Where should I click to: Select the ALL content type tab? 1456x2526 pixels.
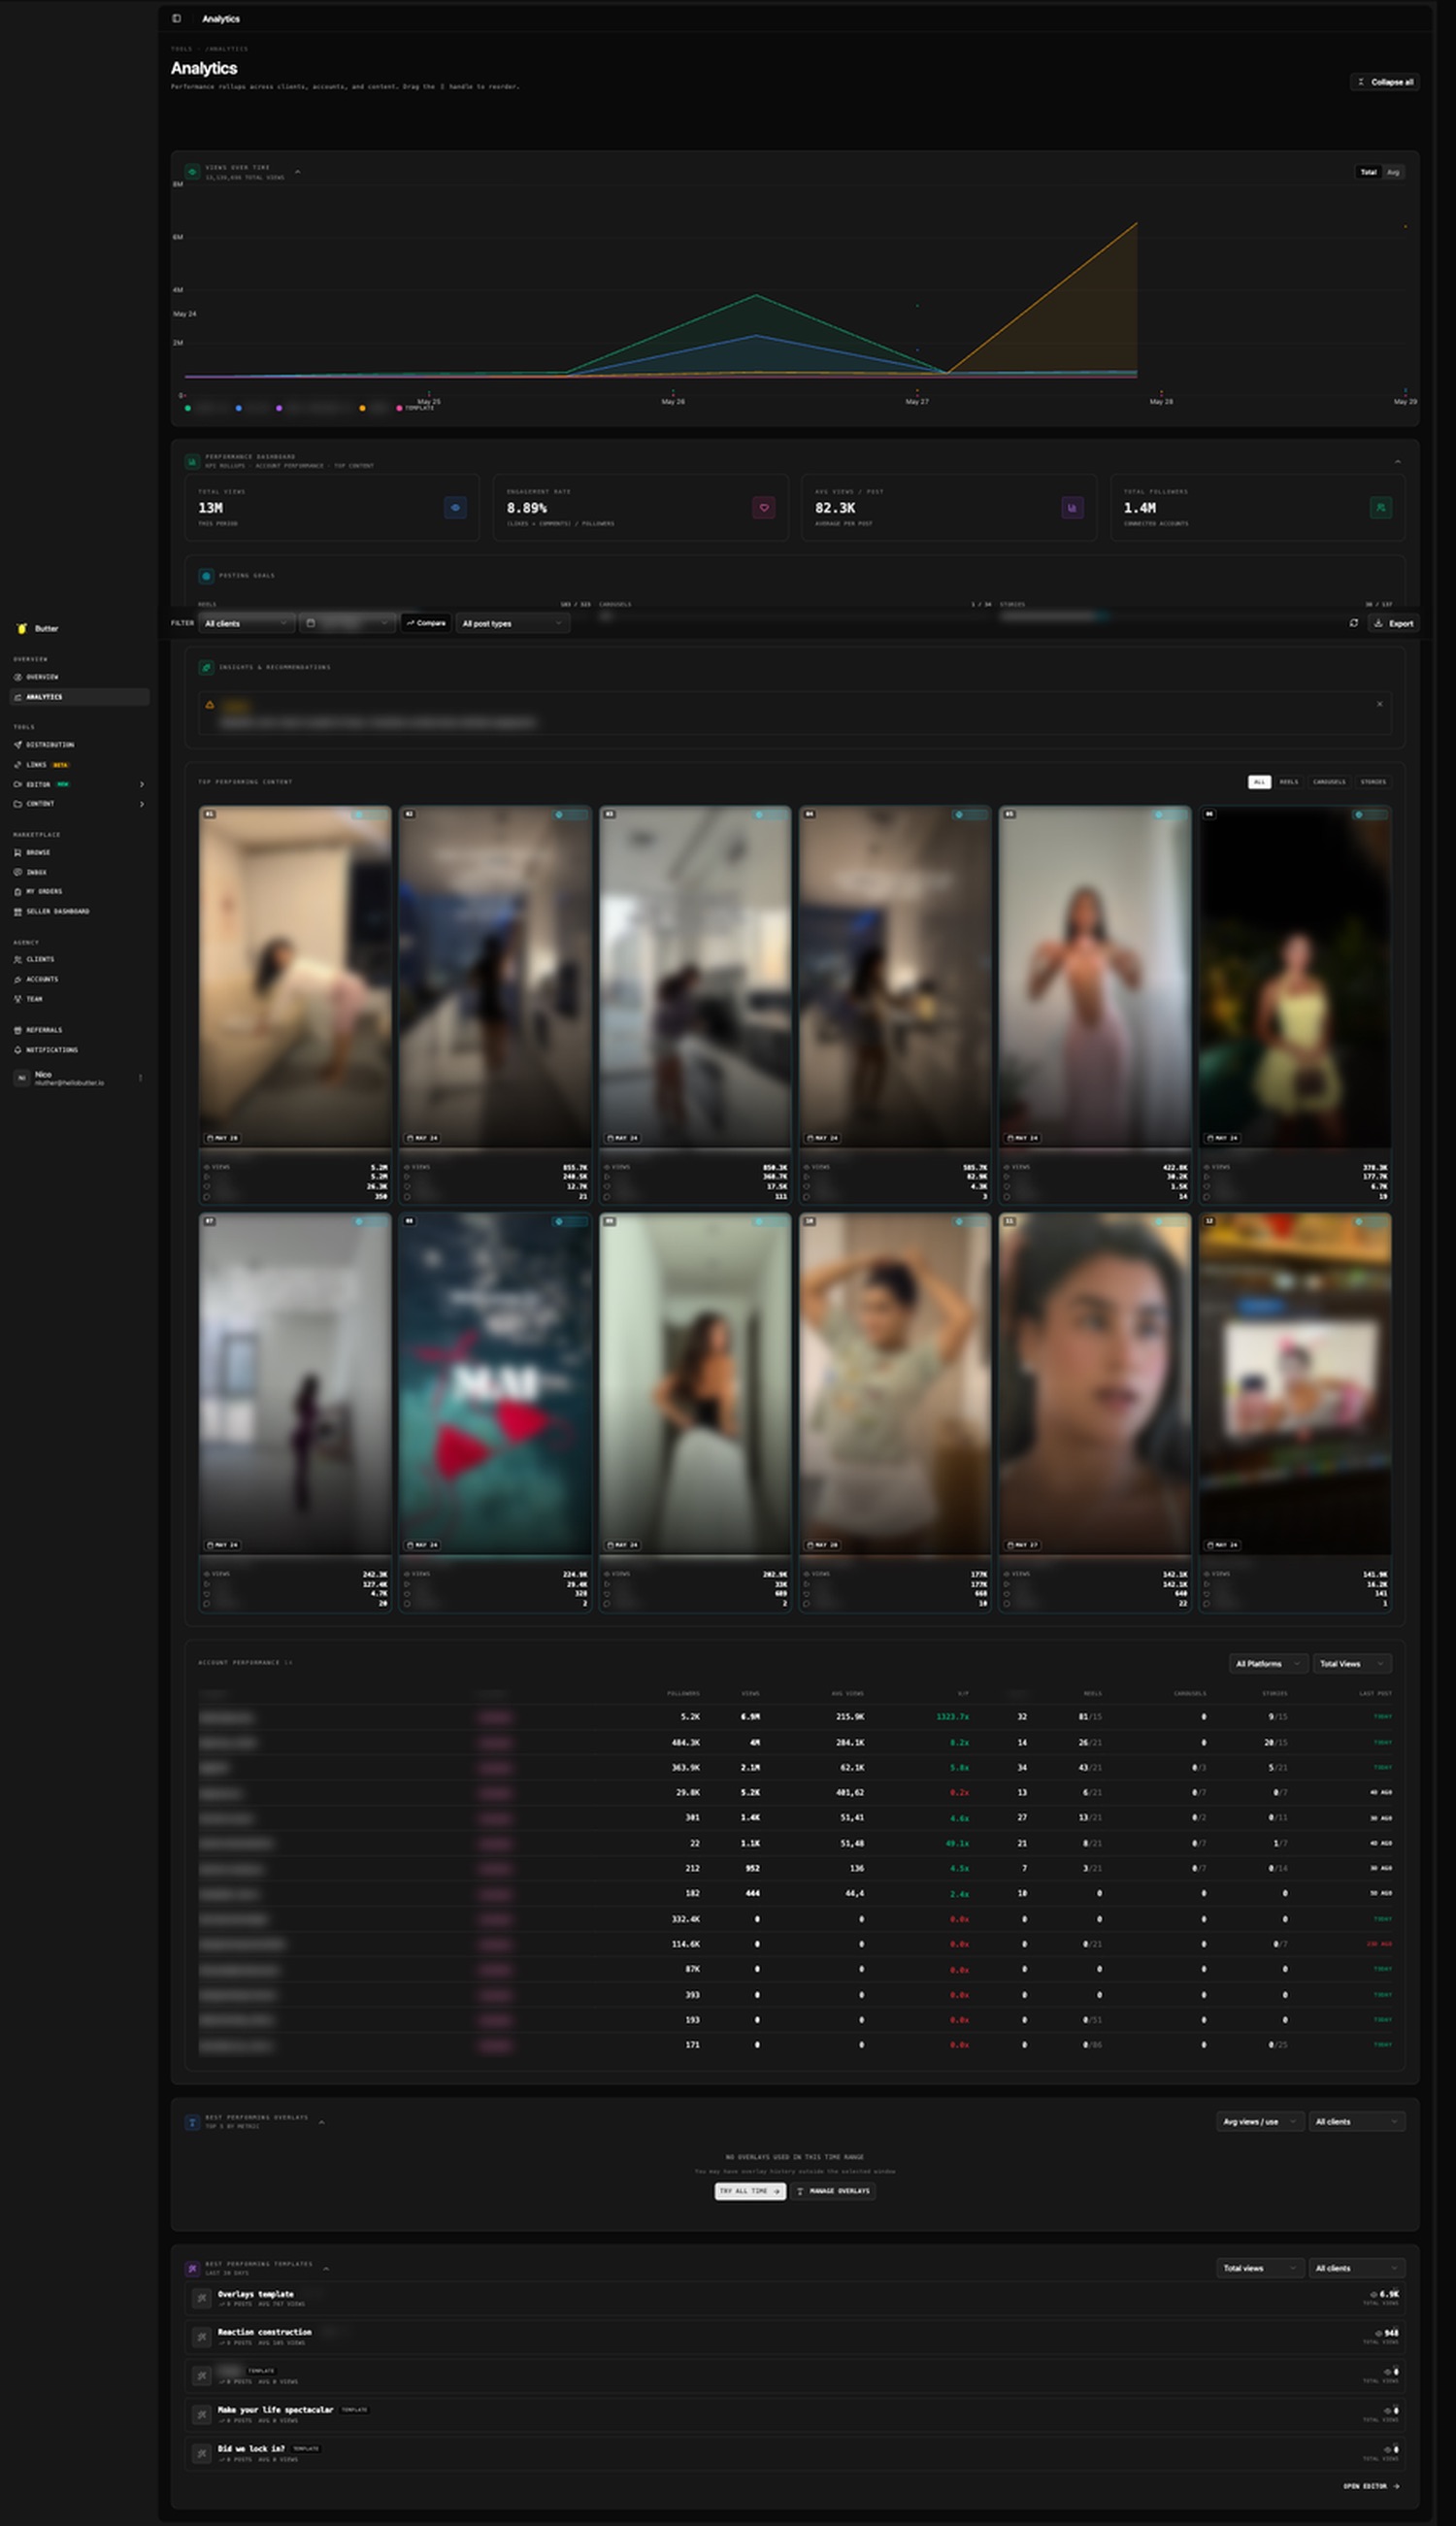tap(1259, 782)
